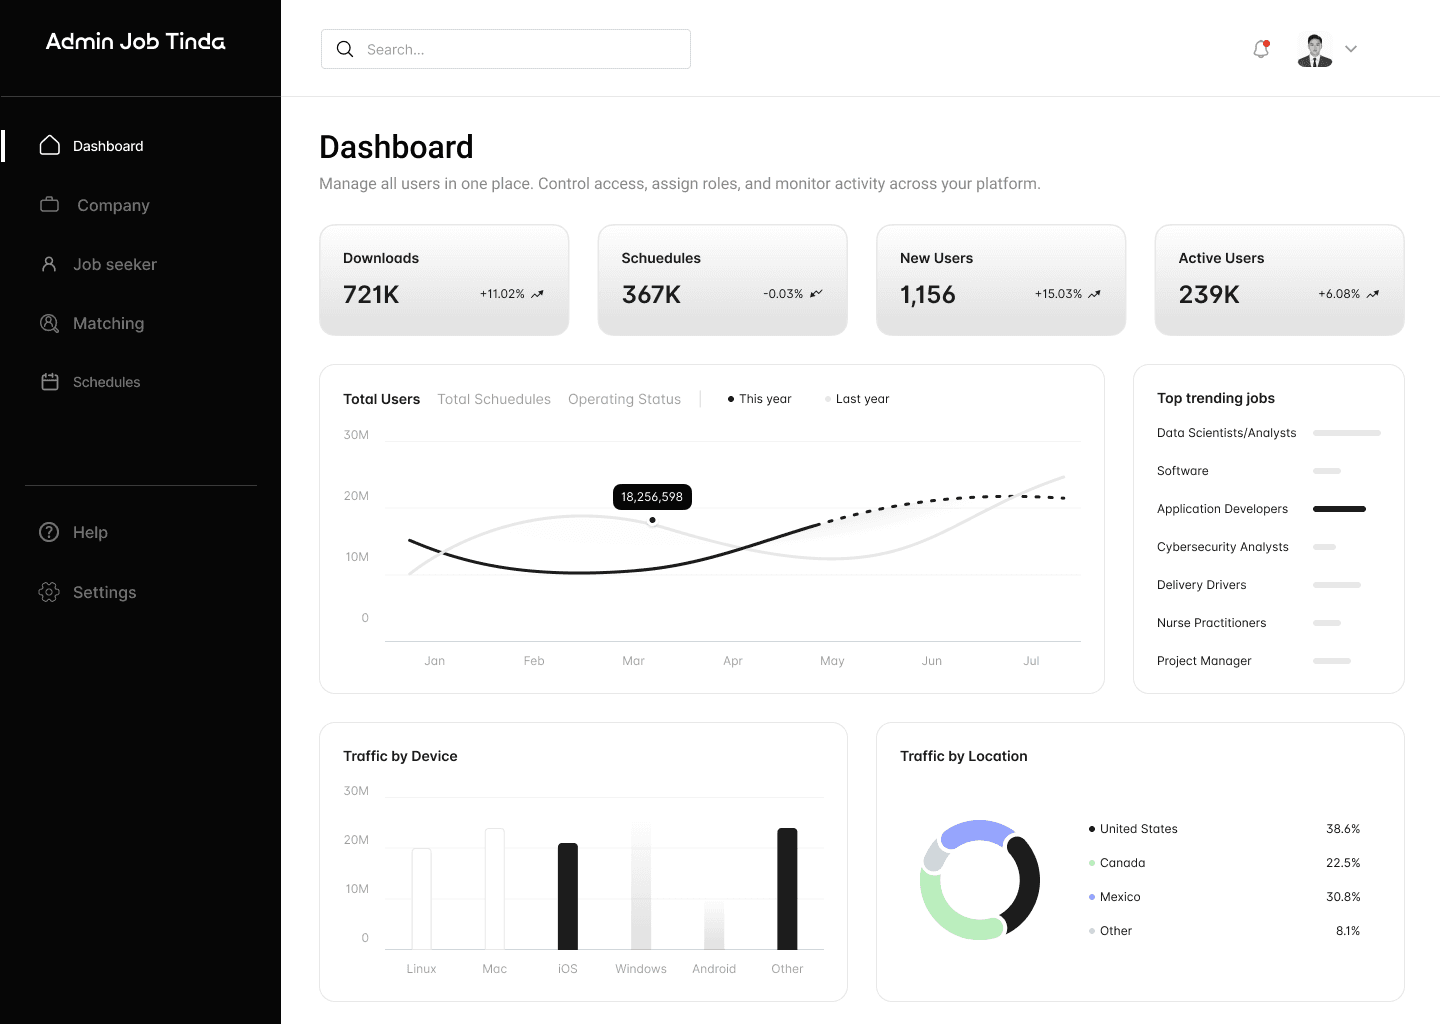This screenshot has height=1024, width=1440.
Task: Click the Matching sidebar icon
Action: [x=49, y=323]
